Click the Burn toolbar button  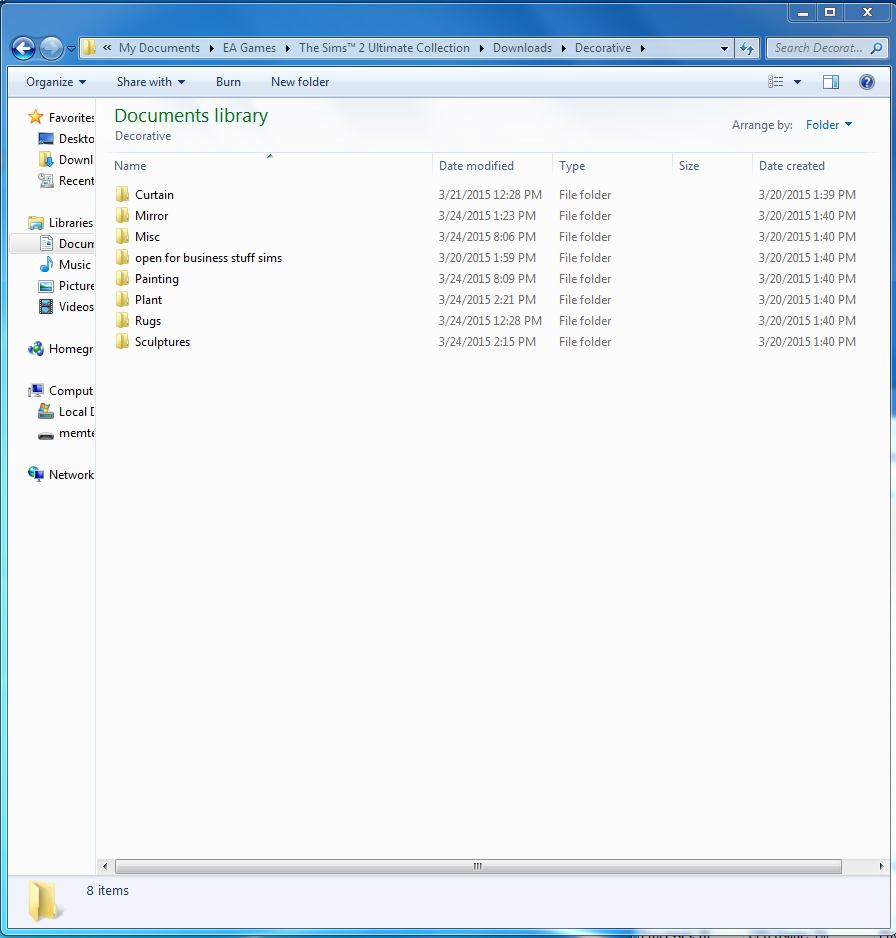228,82
